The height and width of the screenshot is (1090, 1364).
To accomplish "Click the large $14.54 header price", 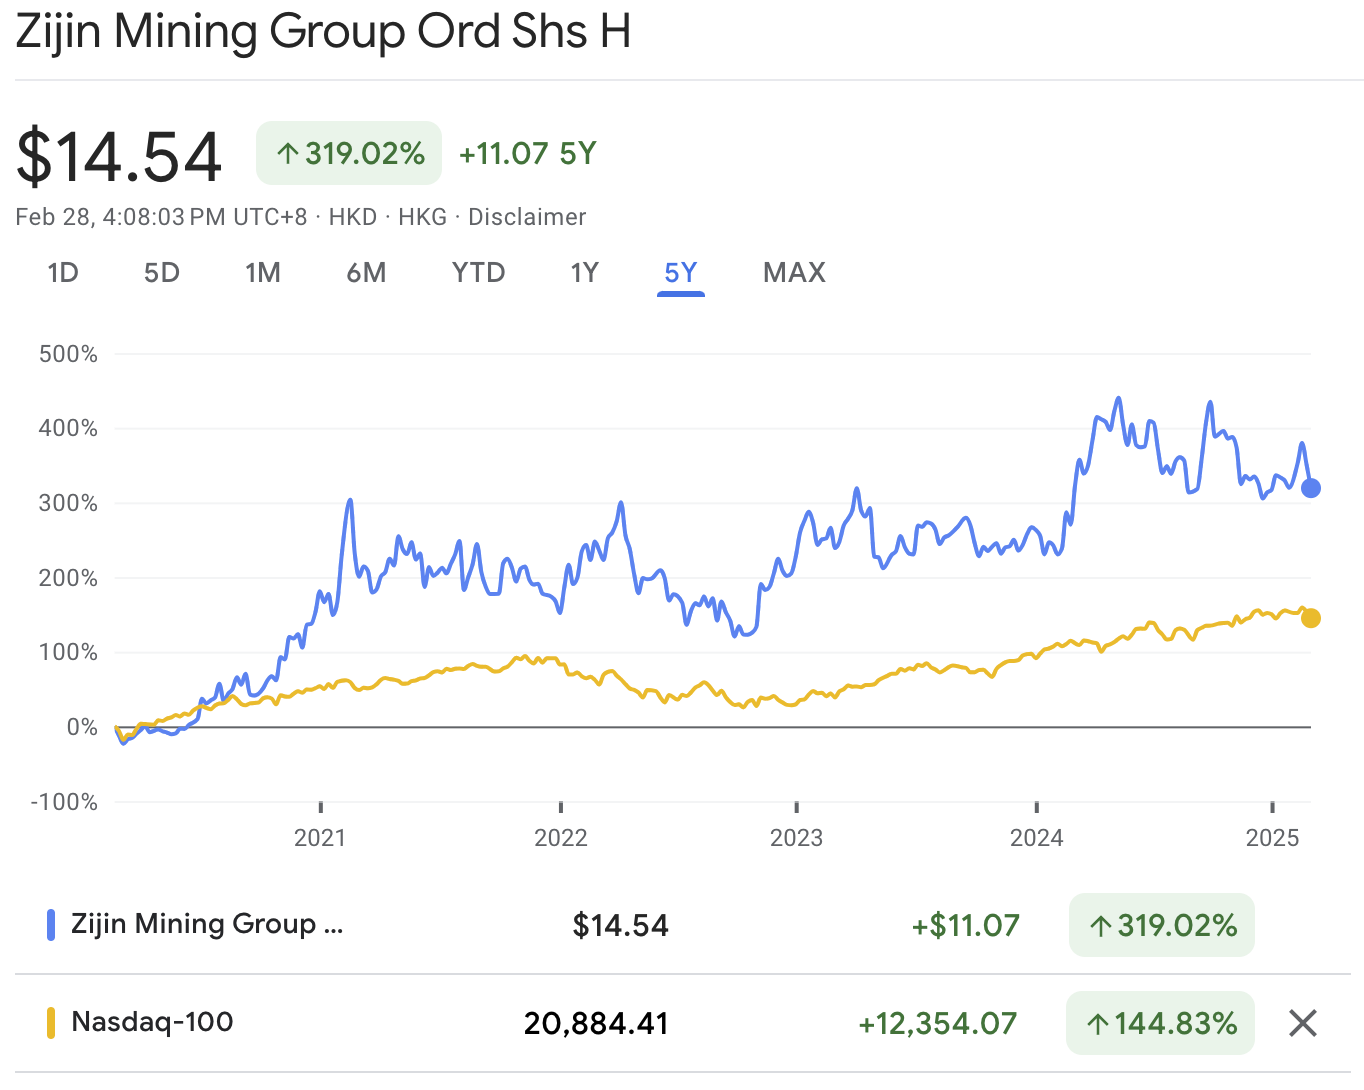I will 119,156.
